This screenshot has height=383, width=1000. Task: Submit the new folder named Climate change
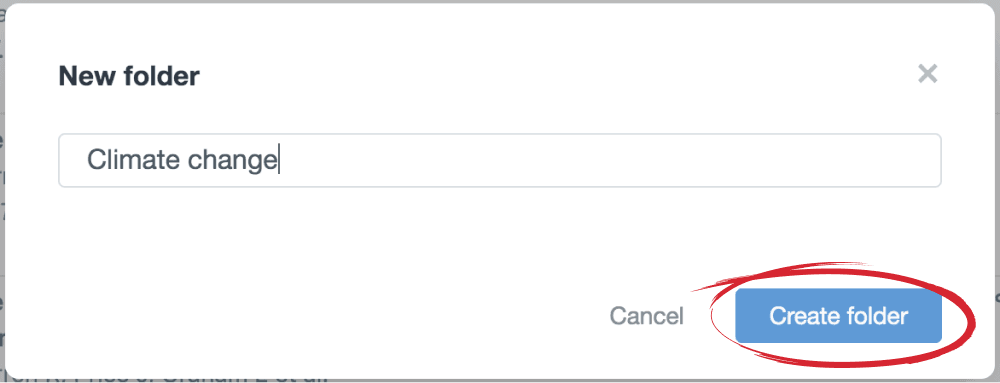838,315
